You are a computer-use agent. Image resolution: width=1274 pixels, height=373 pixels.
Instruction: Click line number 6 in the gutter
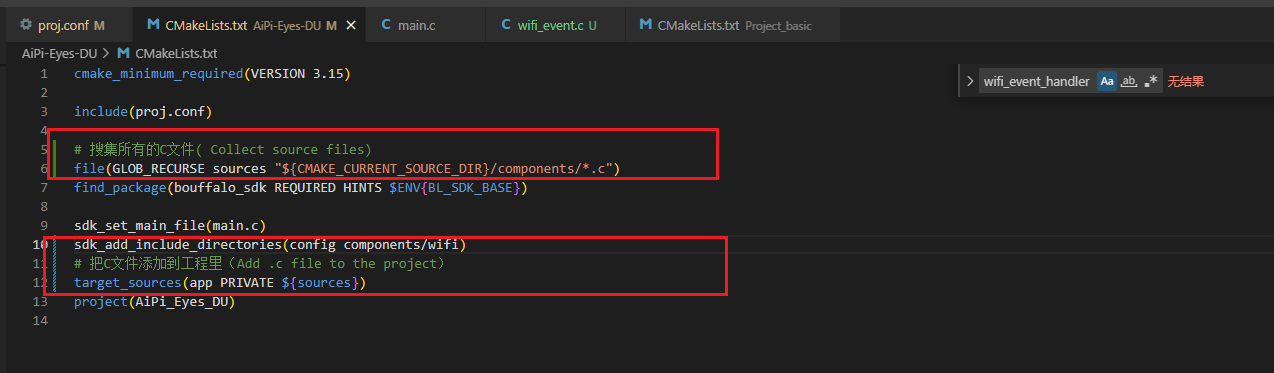(x=43, y=168)
